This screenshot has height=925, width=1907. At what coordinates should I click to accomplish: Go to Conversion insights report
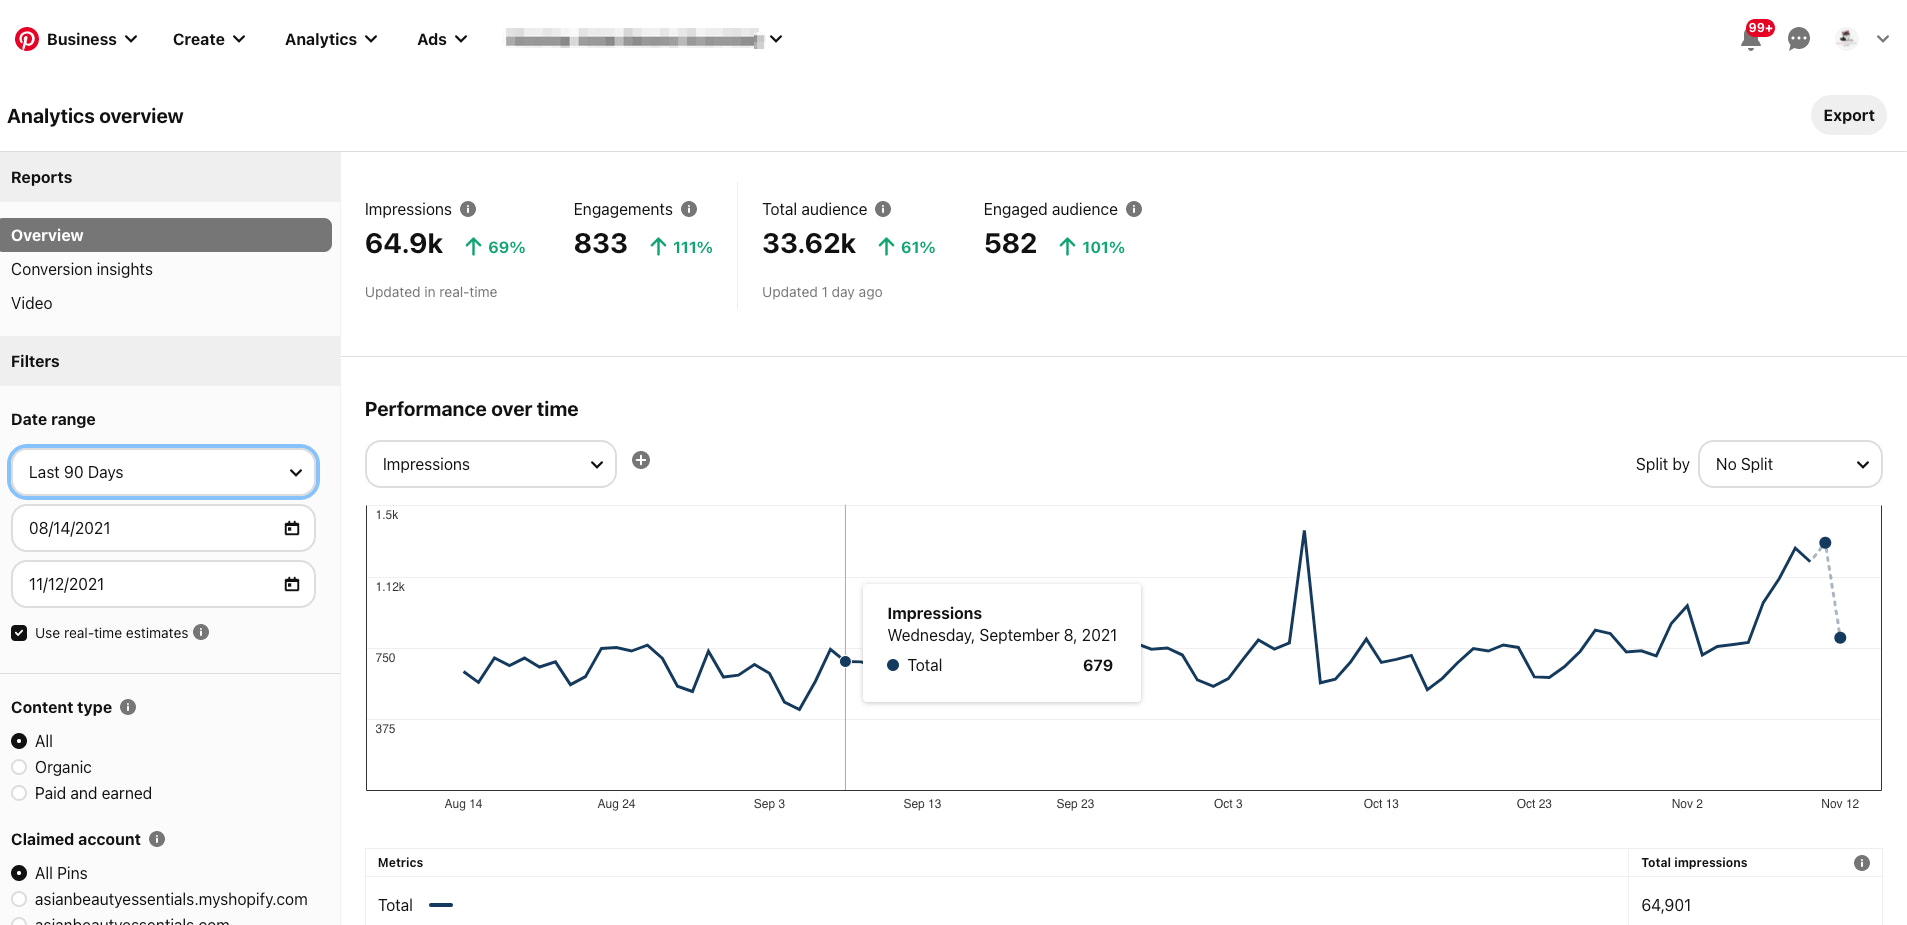tap(81, 269)
